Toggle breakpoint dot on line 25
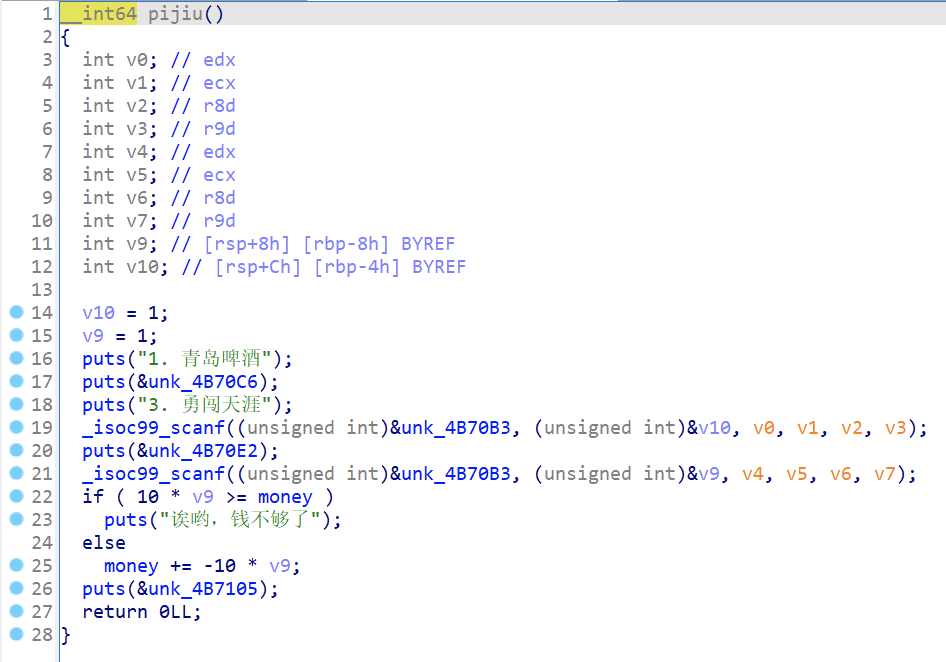This screenshot has width=946, height=662. click(x=16, y=566)
